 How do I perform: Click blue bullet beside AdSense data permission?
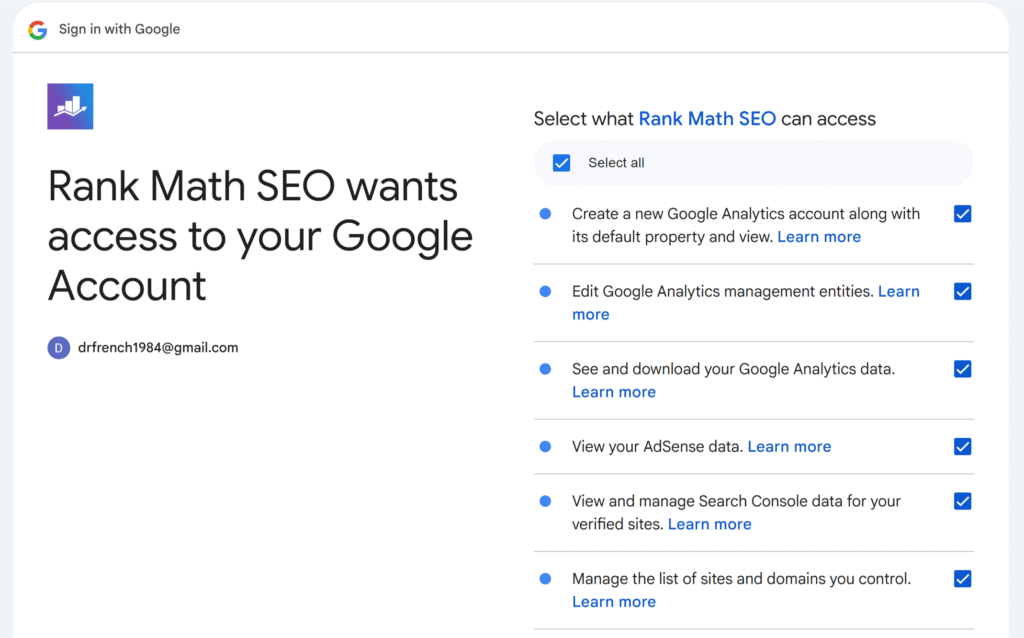click(545, 447)
